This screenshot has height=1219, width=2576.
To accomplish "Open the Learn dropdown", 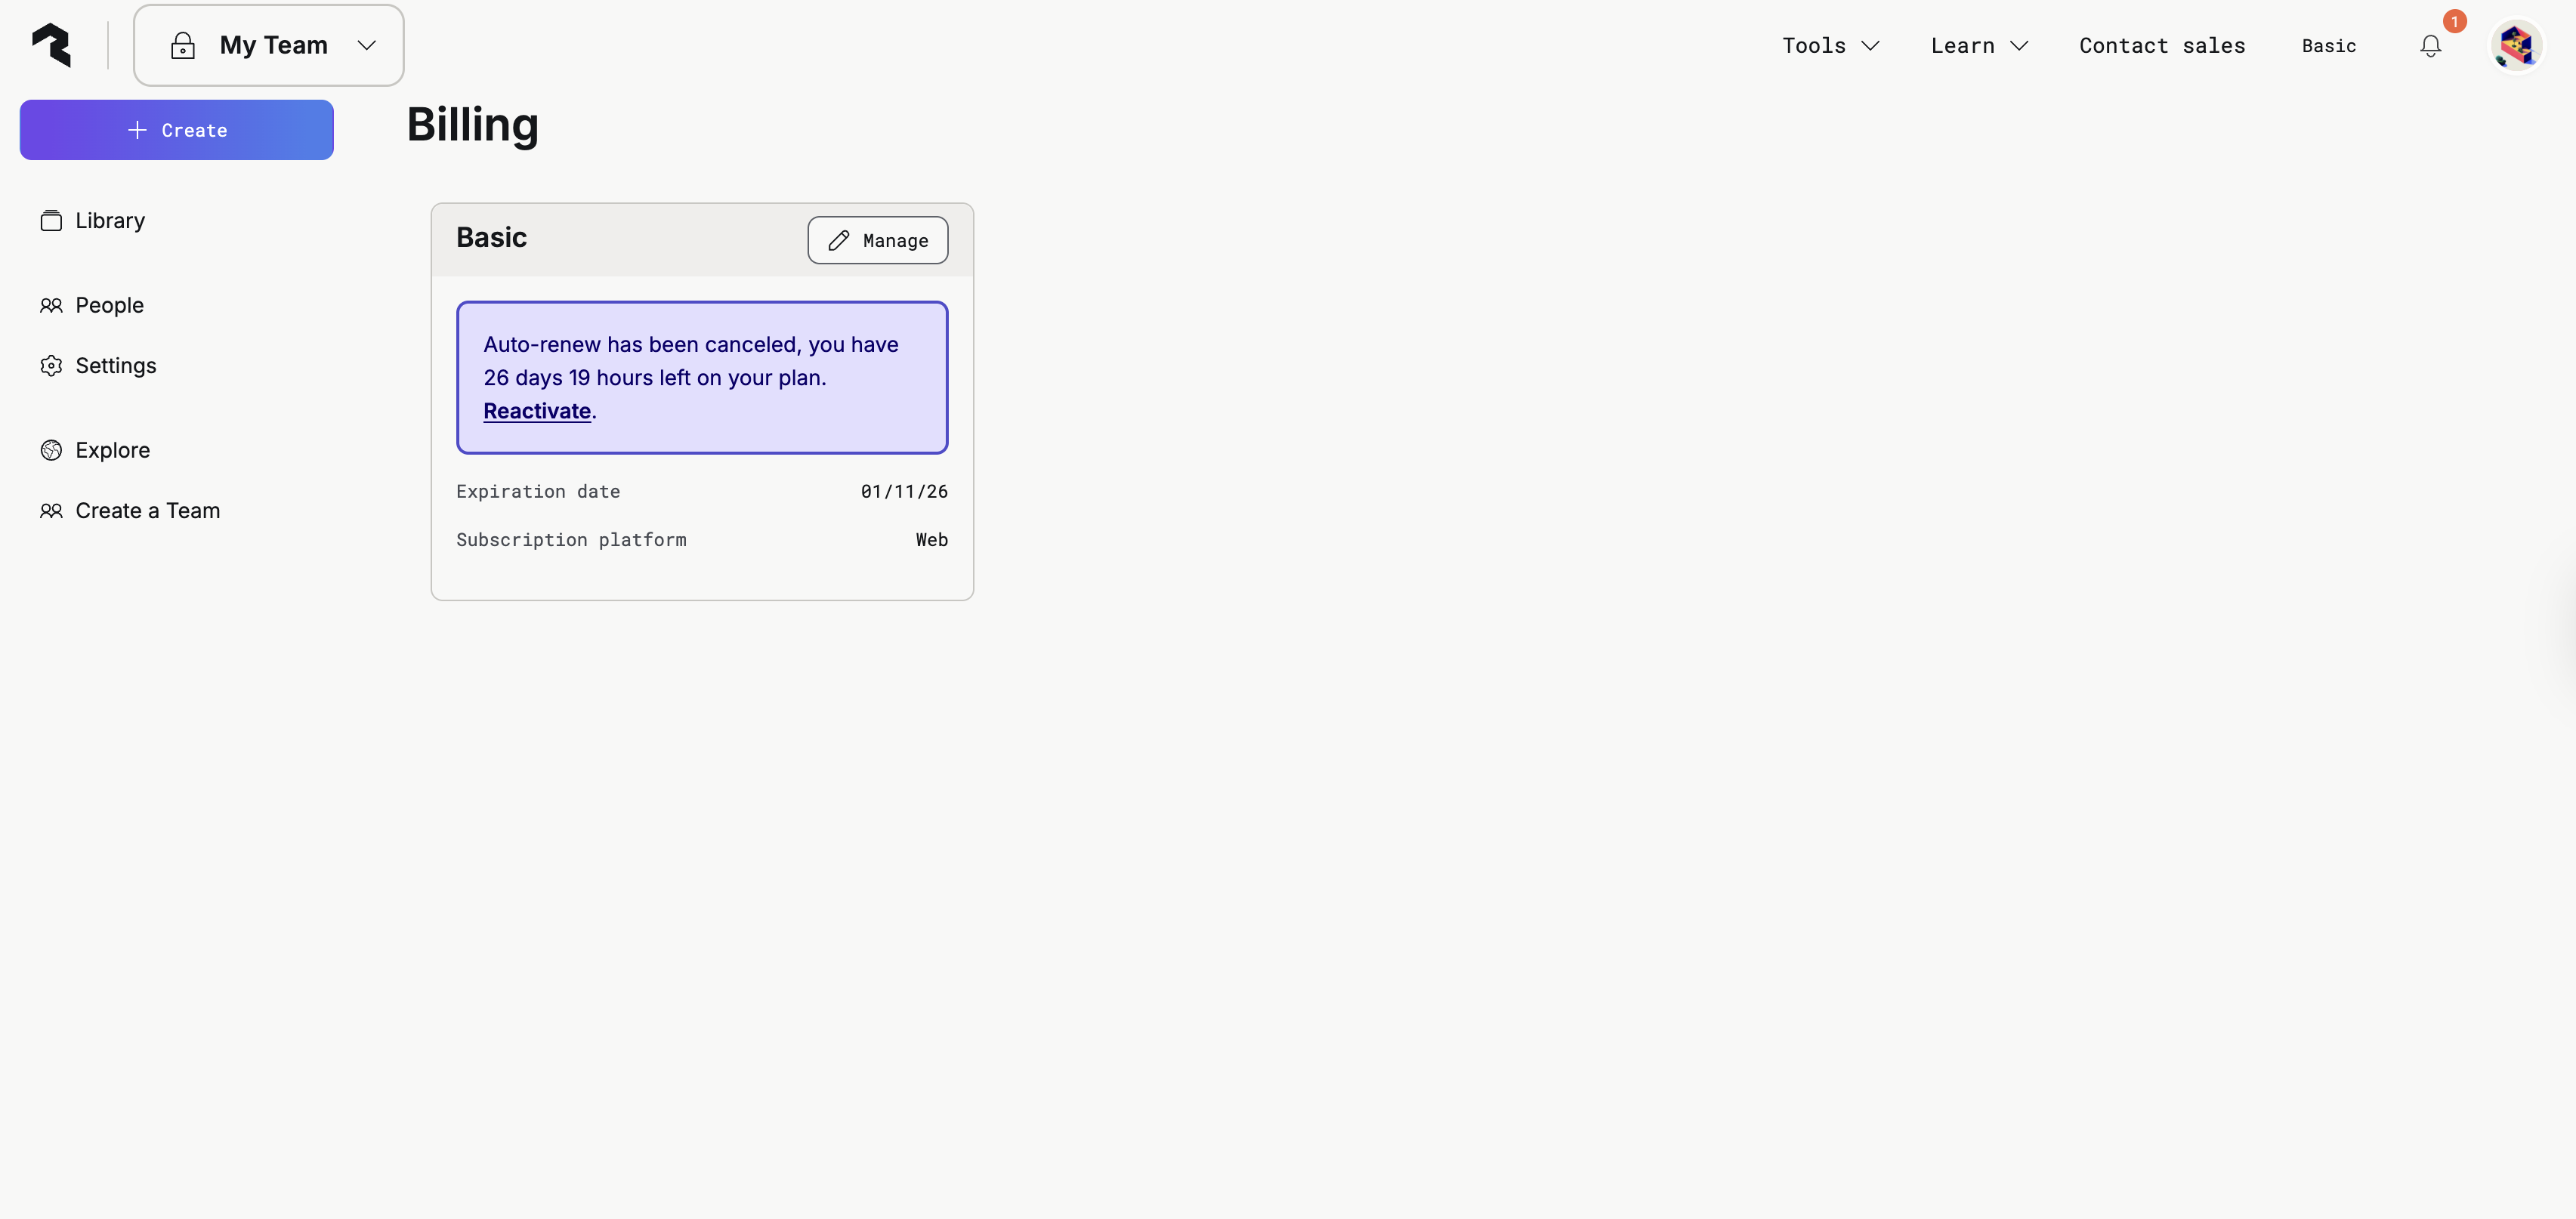I will pyautogui.click(x=1978, y=45).
